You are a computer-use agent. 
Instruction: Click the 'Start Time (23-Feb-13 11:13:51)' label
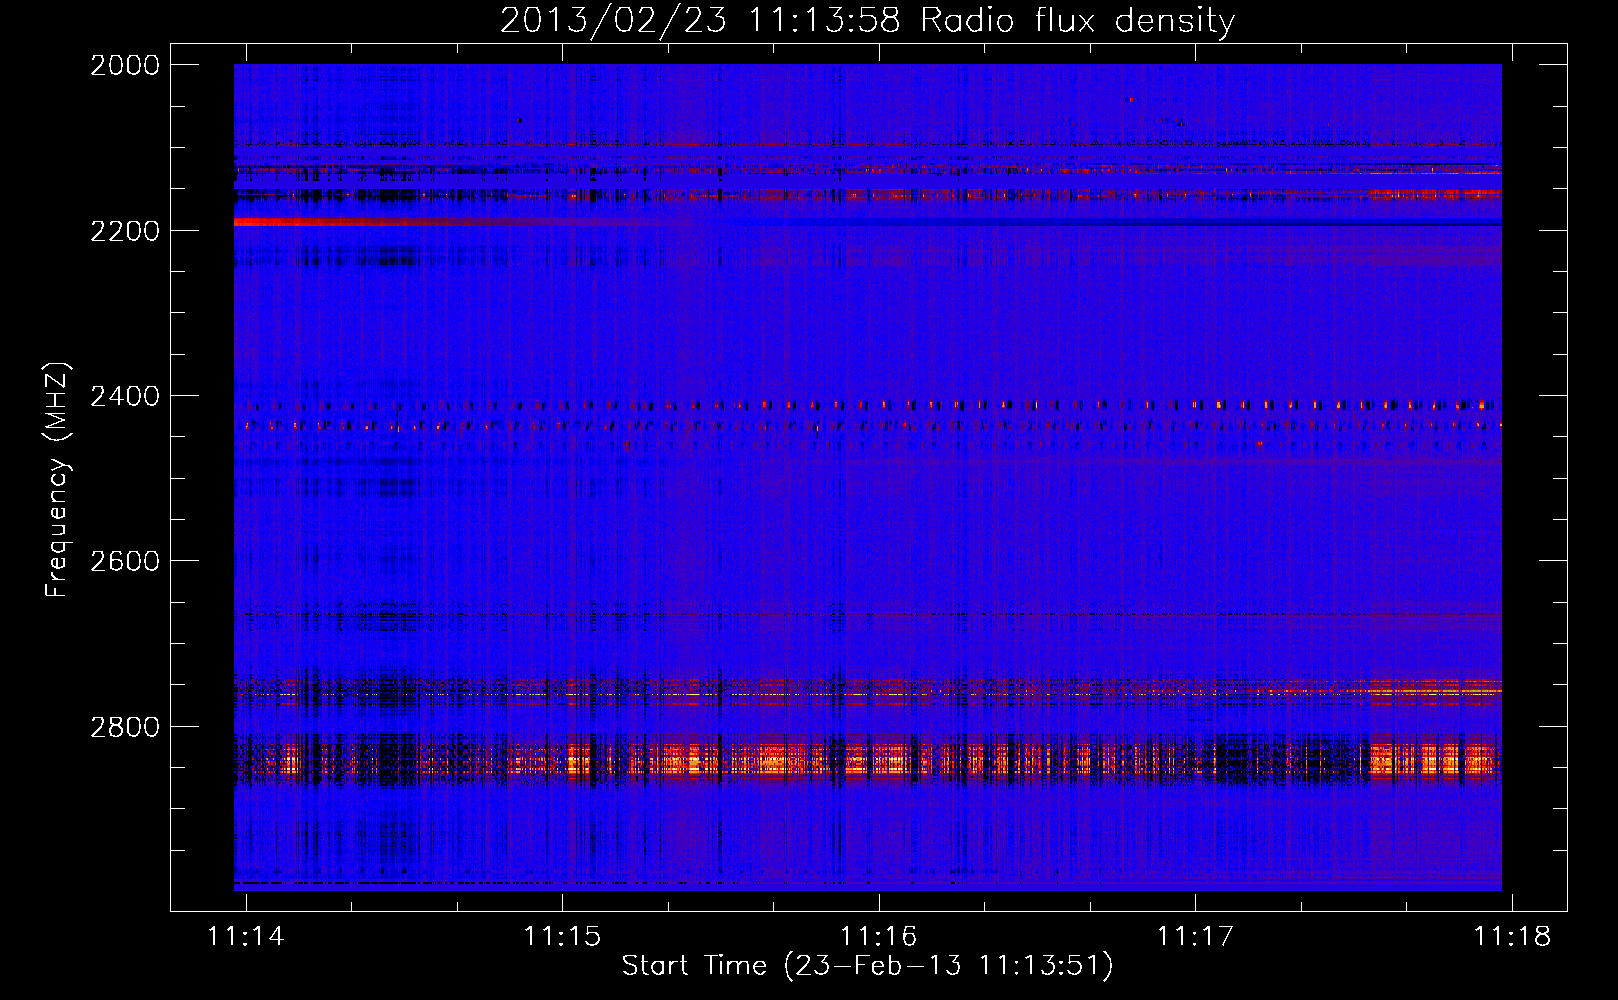coord(867,966)
